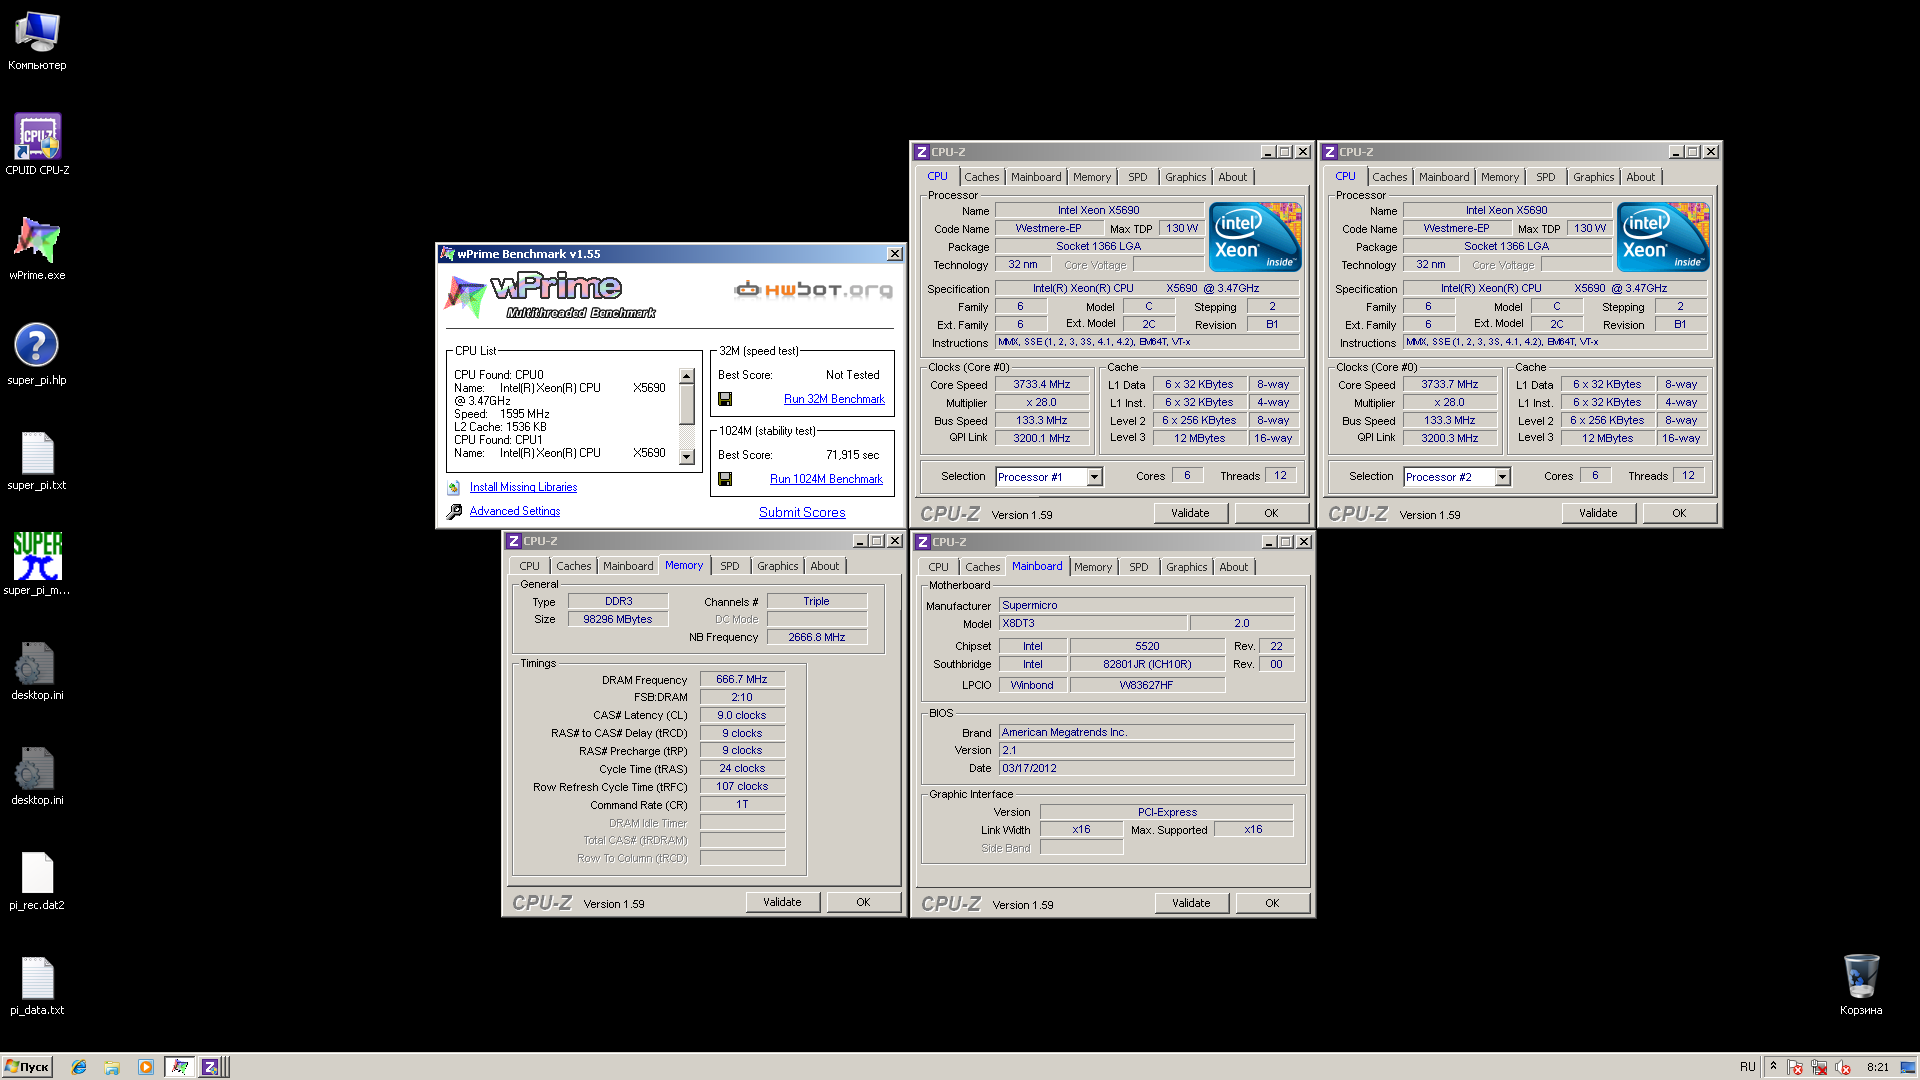Open Internet Explorer from the taskbar

(x=79, y=1067)
